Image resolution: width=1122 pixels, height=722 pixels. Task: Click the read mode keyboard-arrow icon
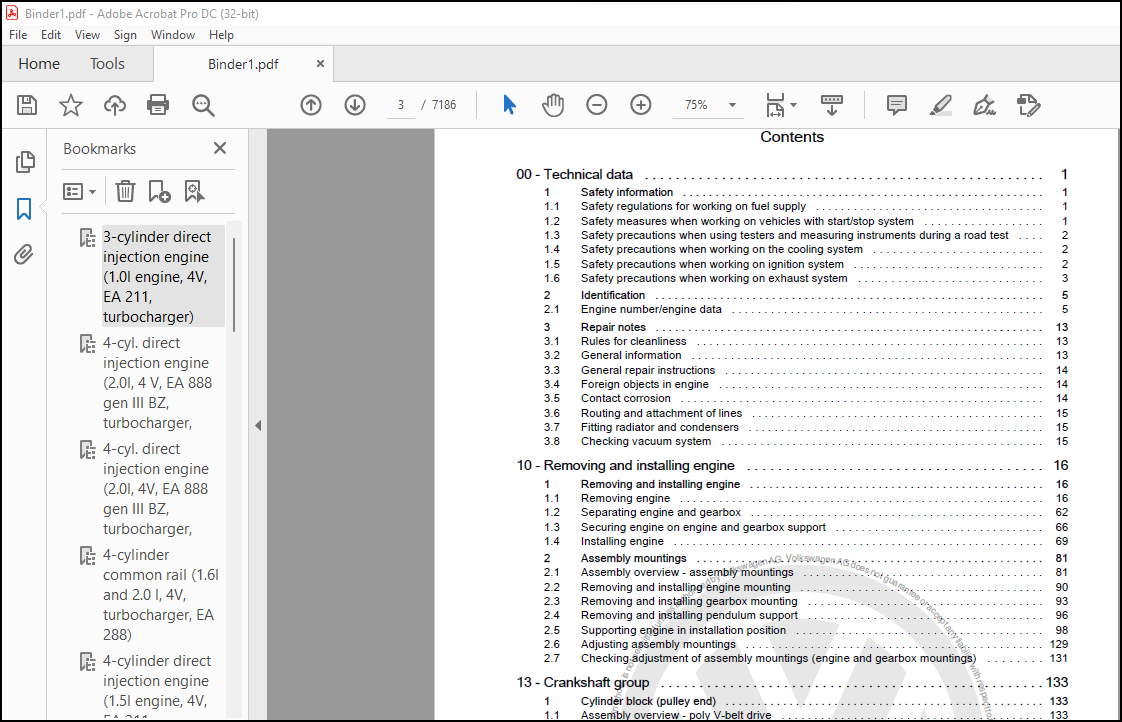tap(831, 105)
